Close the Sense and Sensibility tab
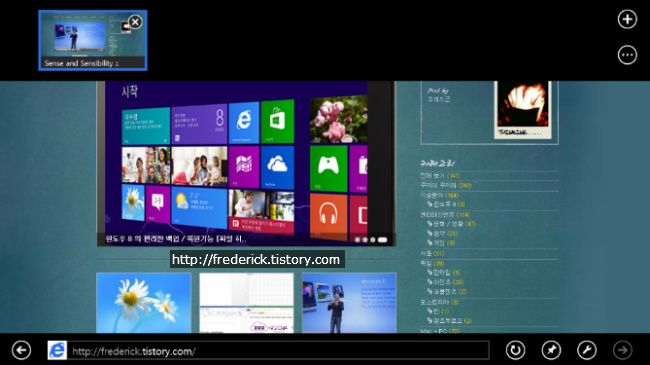Image resolution: width=650 pixels, height=365 pixels. (x=135, y=22)
